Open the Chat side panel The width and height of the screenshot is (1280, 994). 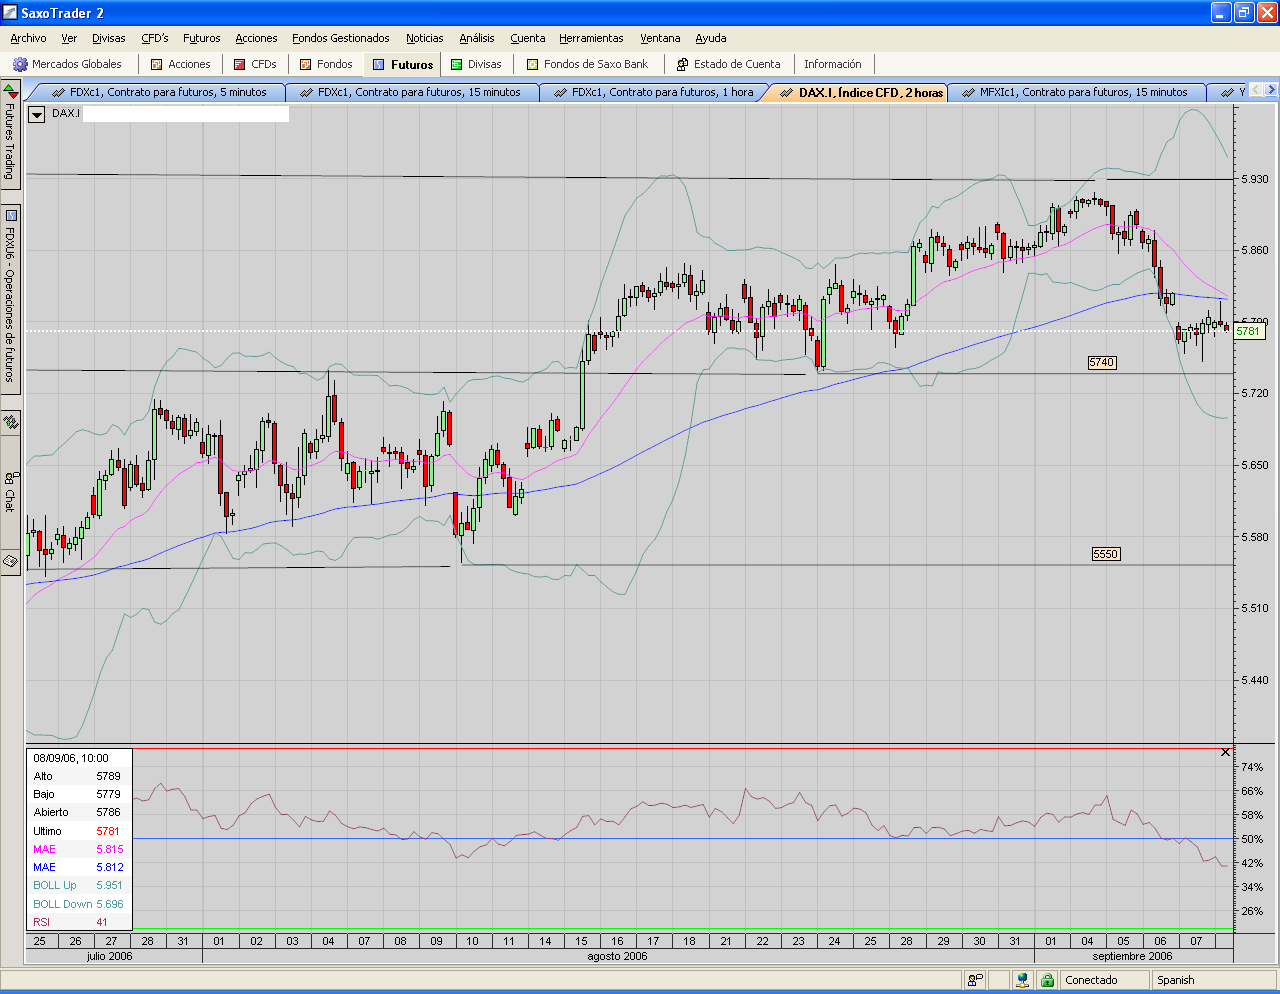click(x=10, y=490)
